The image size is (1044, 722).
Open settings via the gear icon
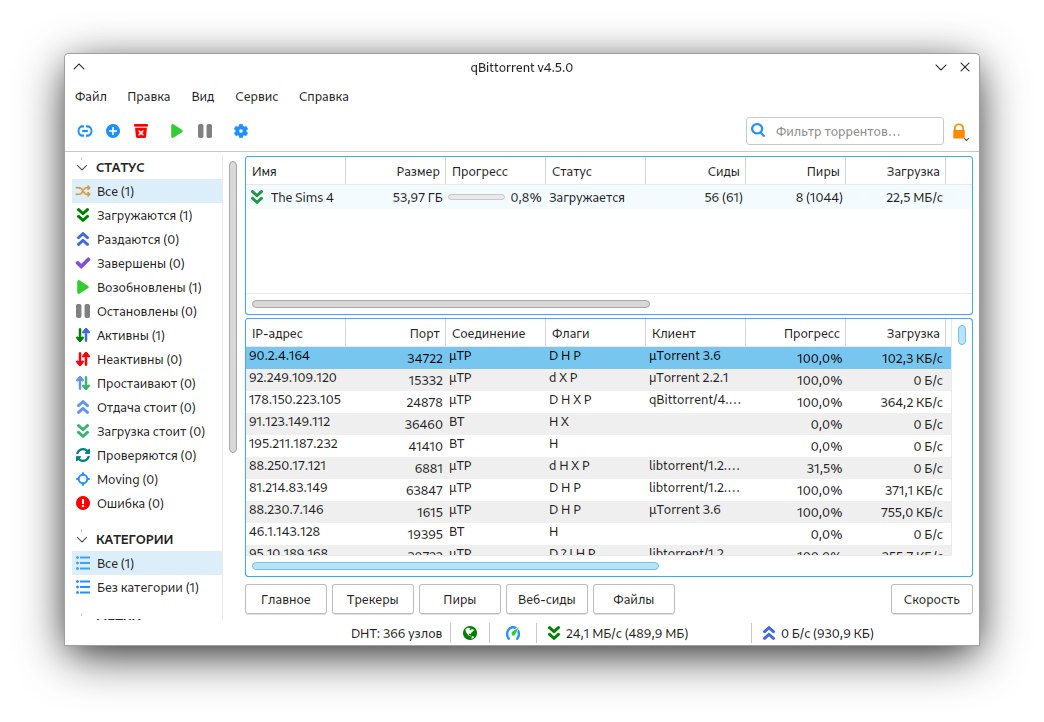tap(240, 131)
